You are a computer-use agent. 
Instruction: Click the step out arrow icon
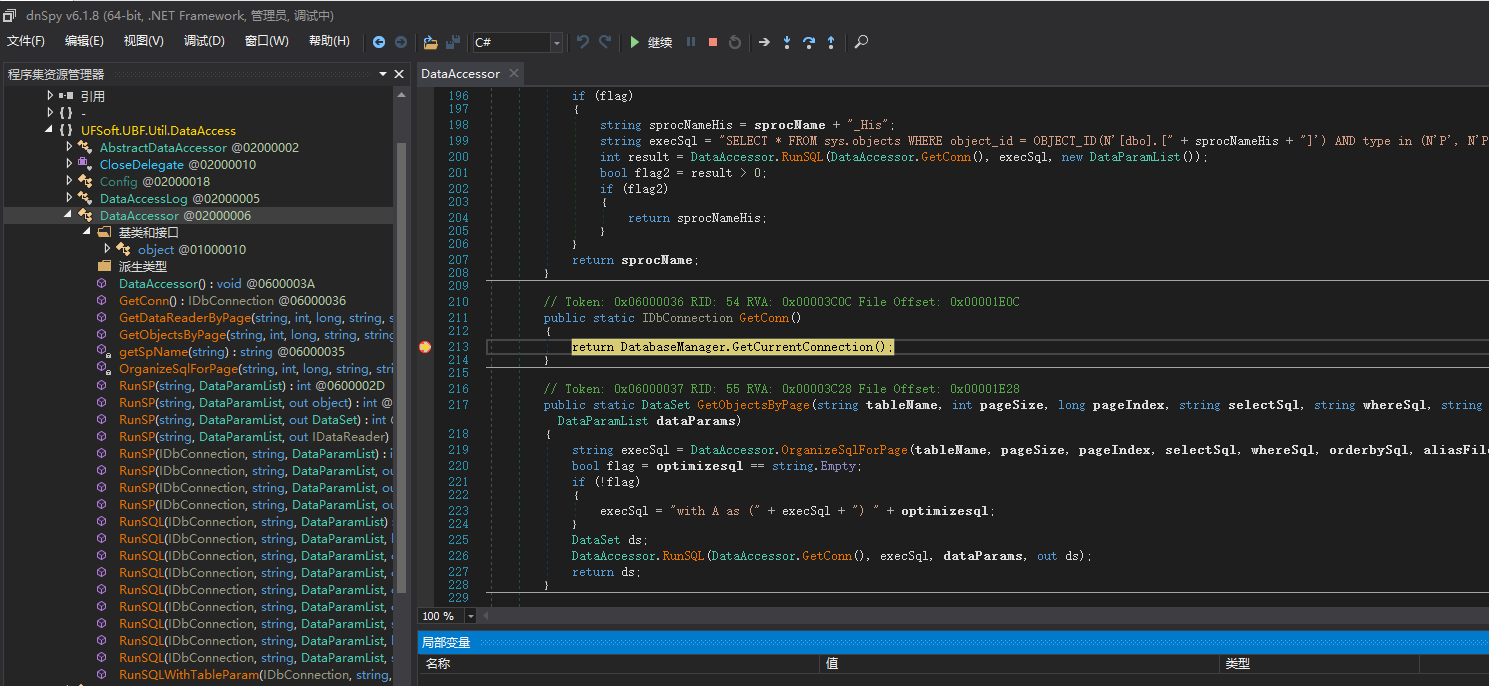pyautogui.click(x=830, y=42)
